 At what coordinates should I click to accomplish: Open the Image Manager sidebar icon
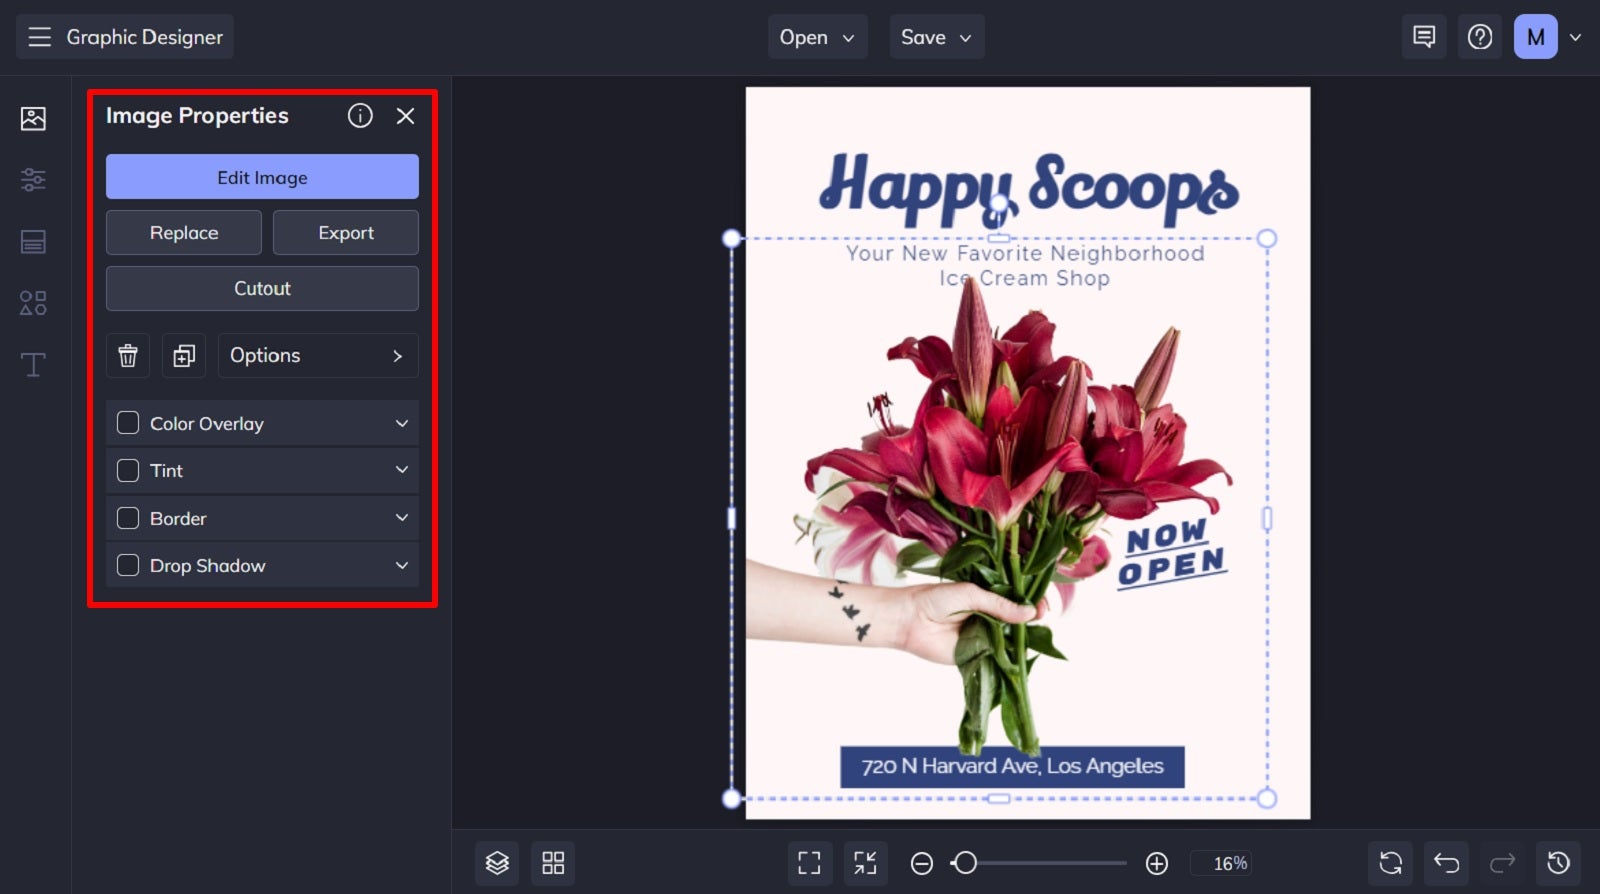tap(33, 118)
